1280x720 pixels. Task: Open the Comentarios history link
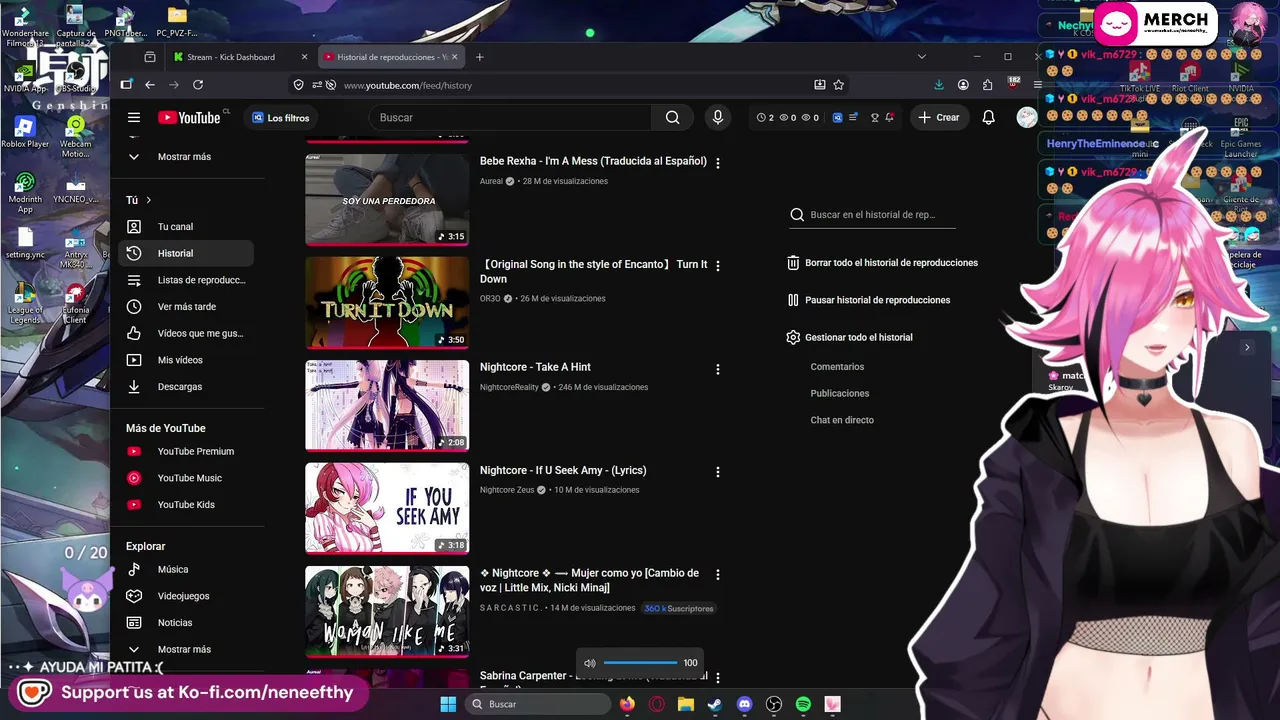click(837, 367)
